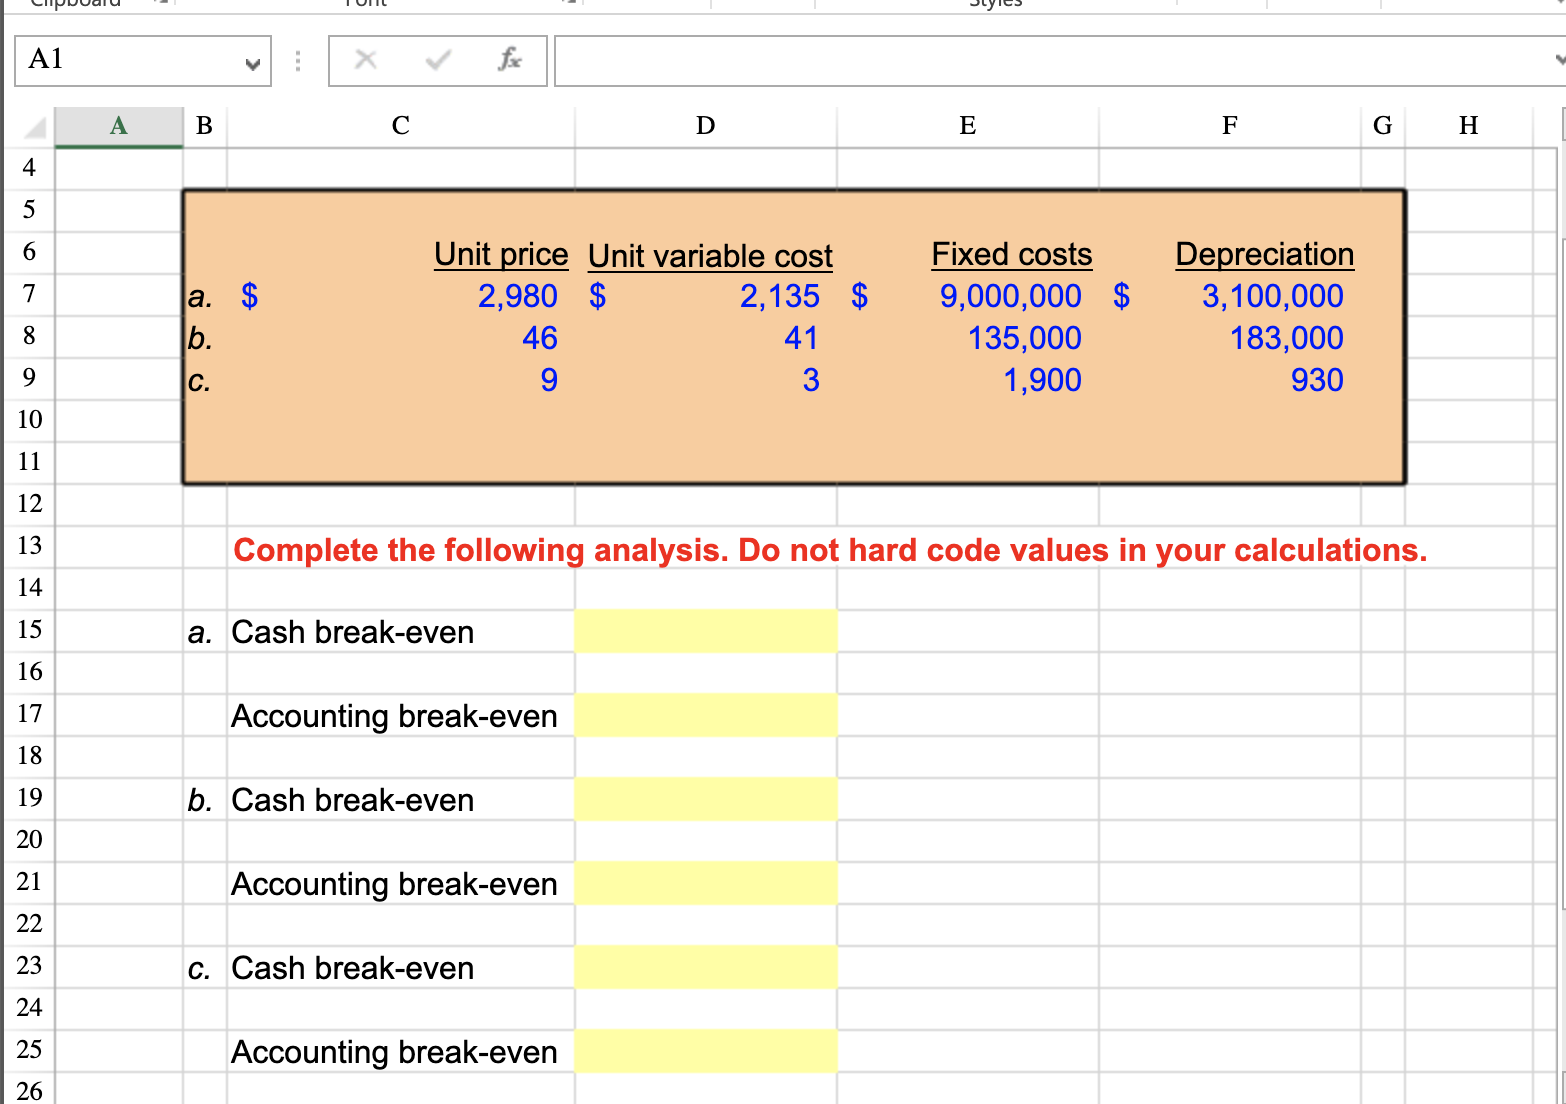Select column F header

[x=1230, y=127]
